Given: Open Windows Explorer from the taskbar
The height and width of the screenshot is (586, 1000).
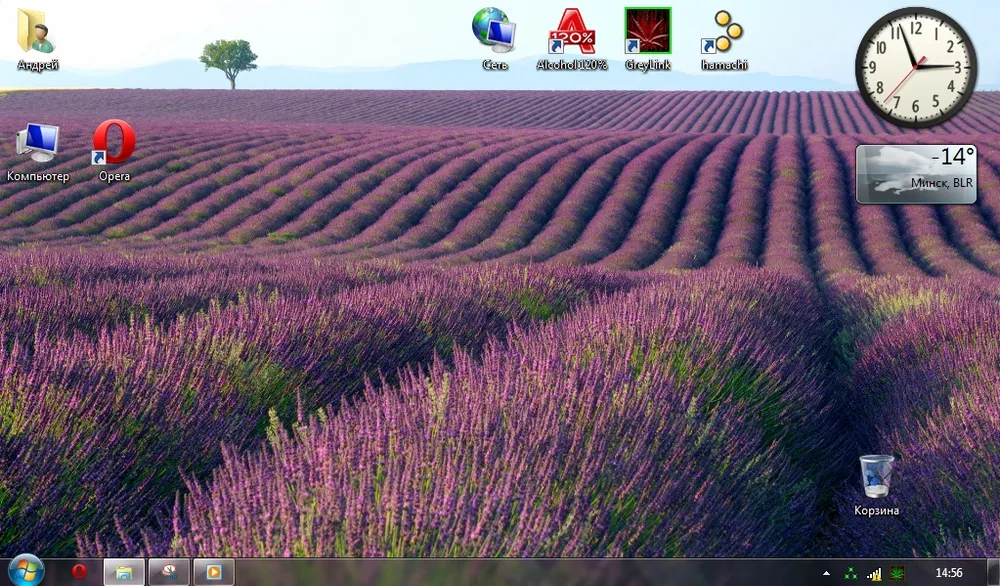Looking at the screenshot, I should pyautogui.click(x=124, y=572).
